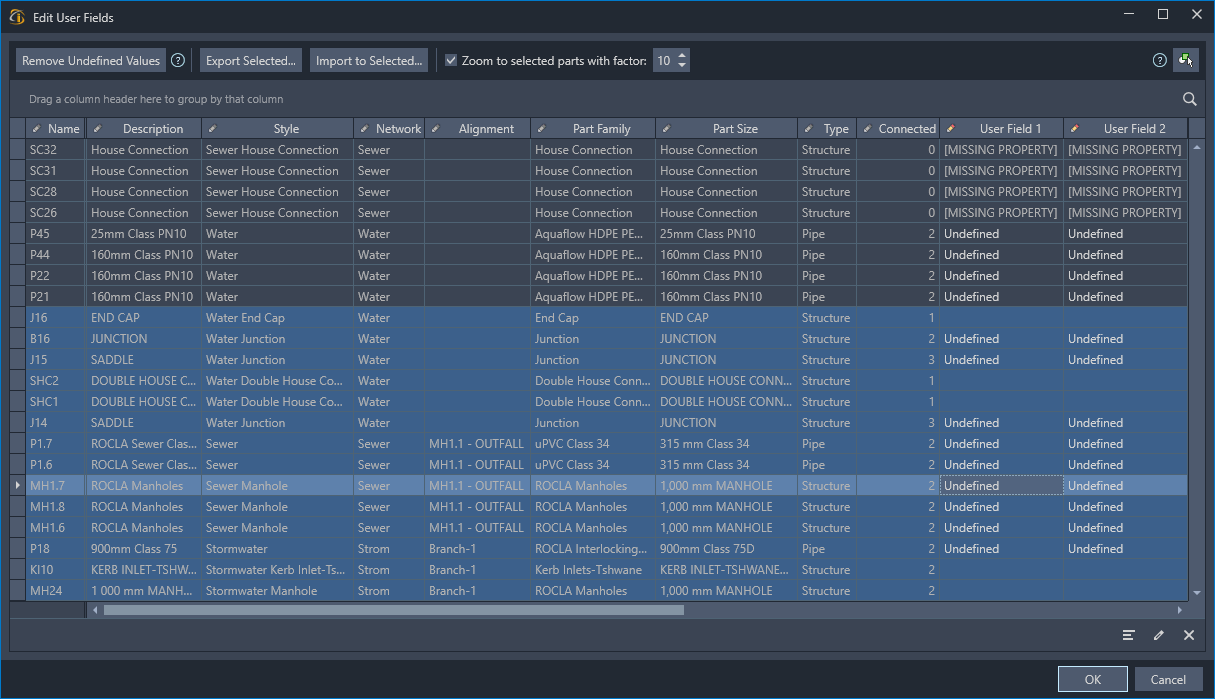Click the horizontal scrollbar thumb
This screenshot has width=1215, height=699.
point(394,610)
